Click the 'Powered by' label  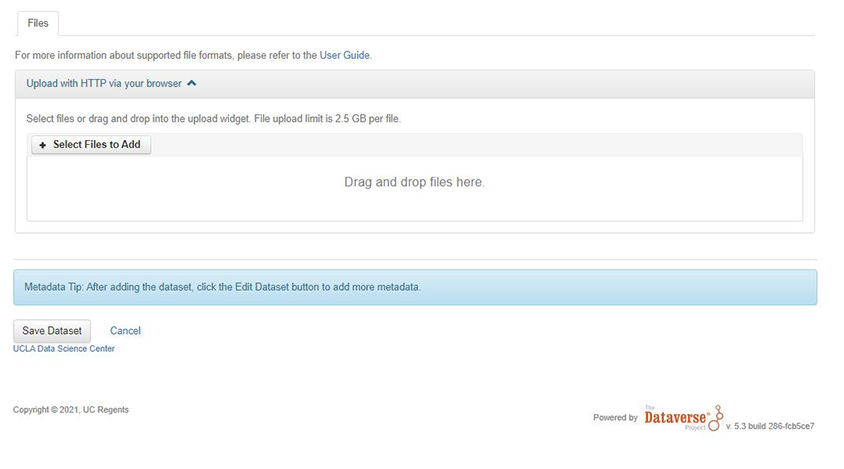(x=615, y=417)
